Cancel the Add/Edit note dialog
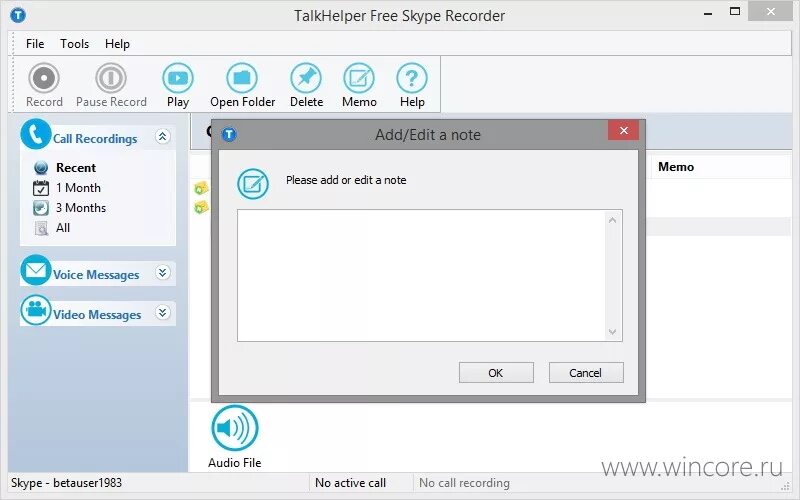The height and width of the screenshot is (500, 800). 586,372
